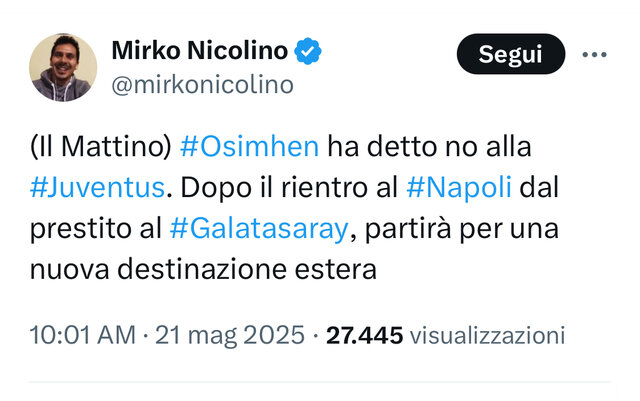Viewport: 640px width, 401px height.
Task: Click the 10:01 AM timestamp
Action: pyautogui.click(x=82, y=335)
